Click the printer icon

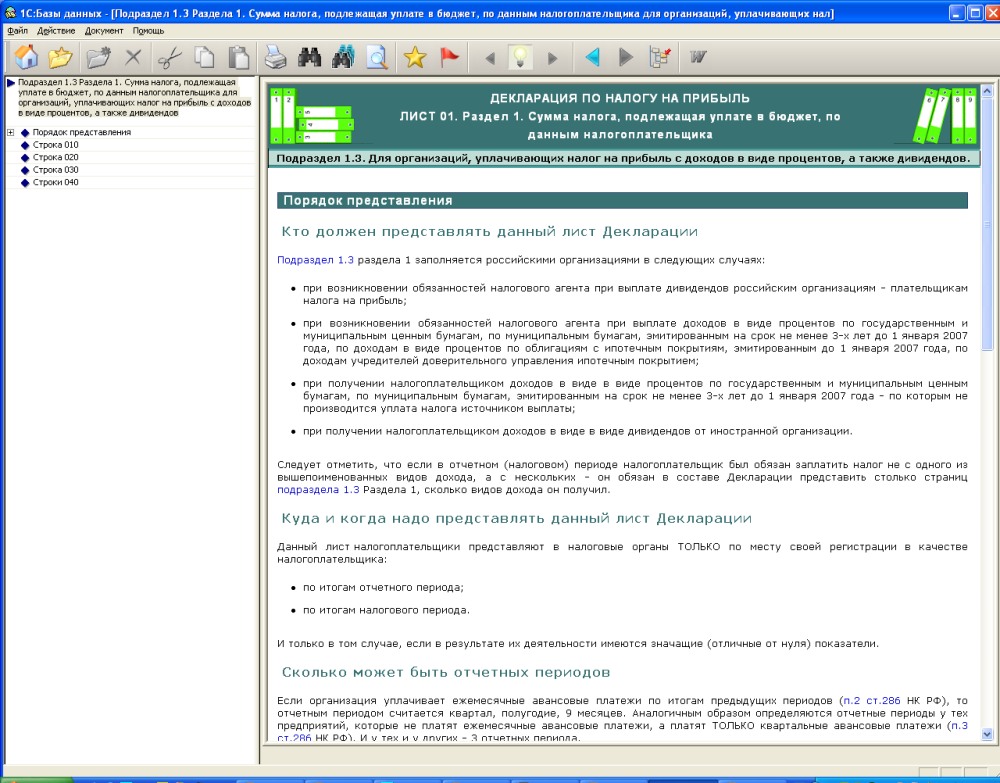click(x=274, y=57)
